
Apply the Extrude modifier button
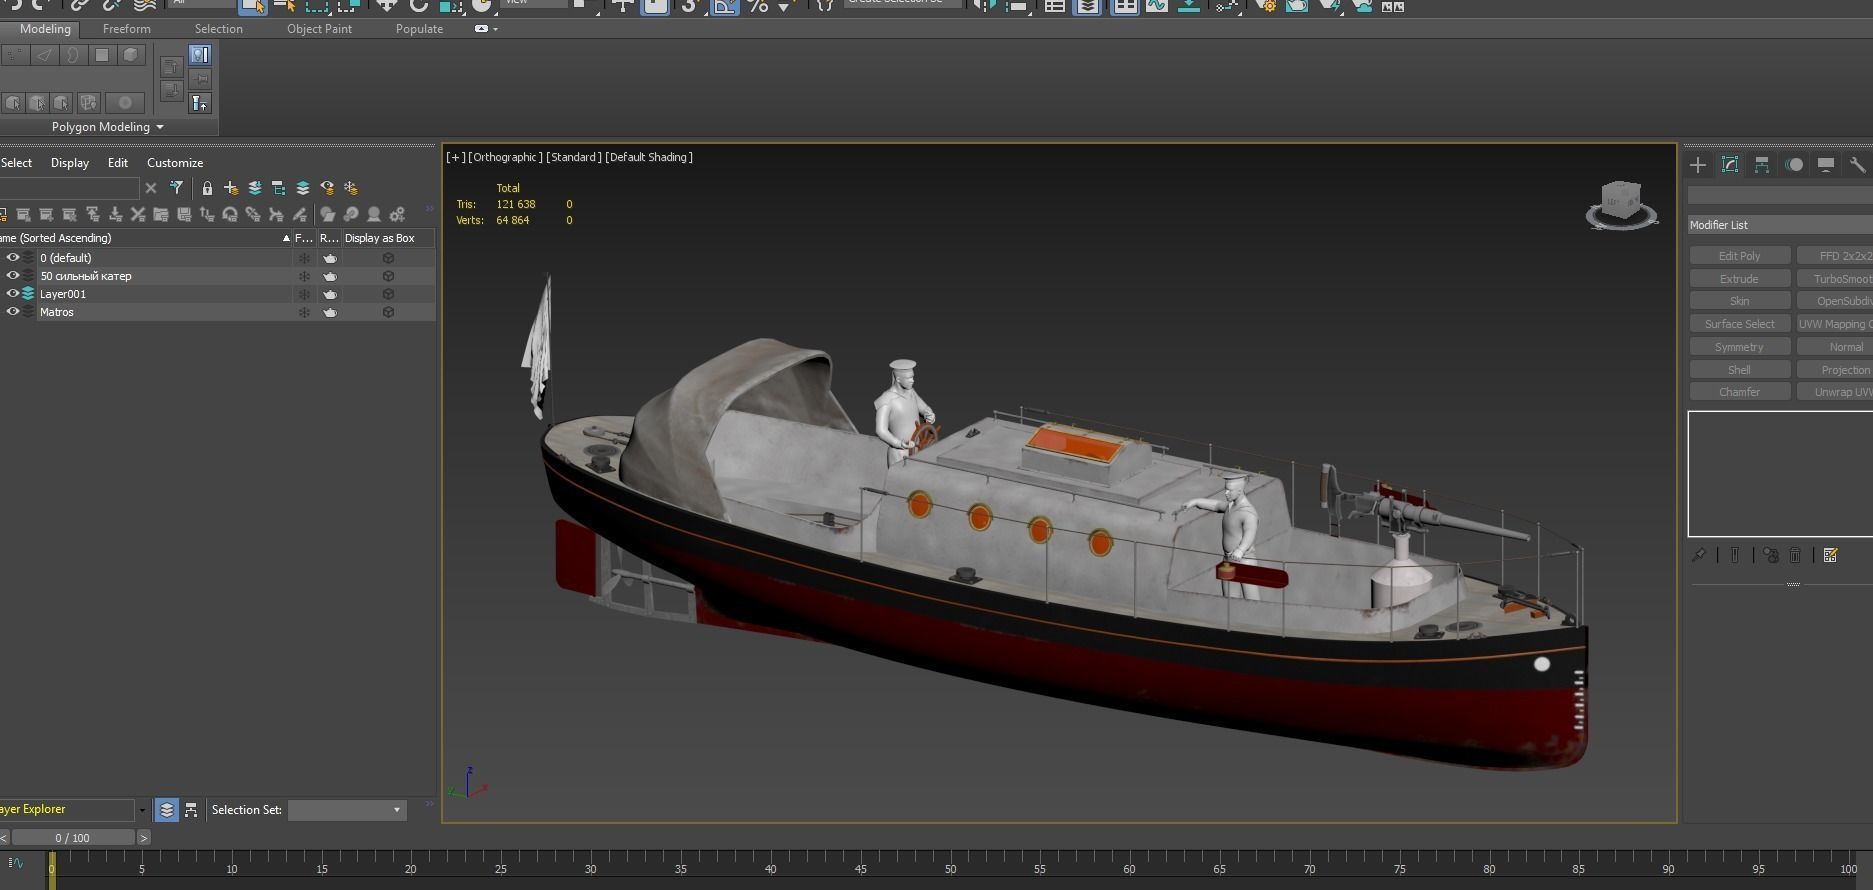tap(1740, 279)
